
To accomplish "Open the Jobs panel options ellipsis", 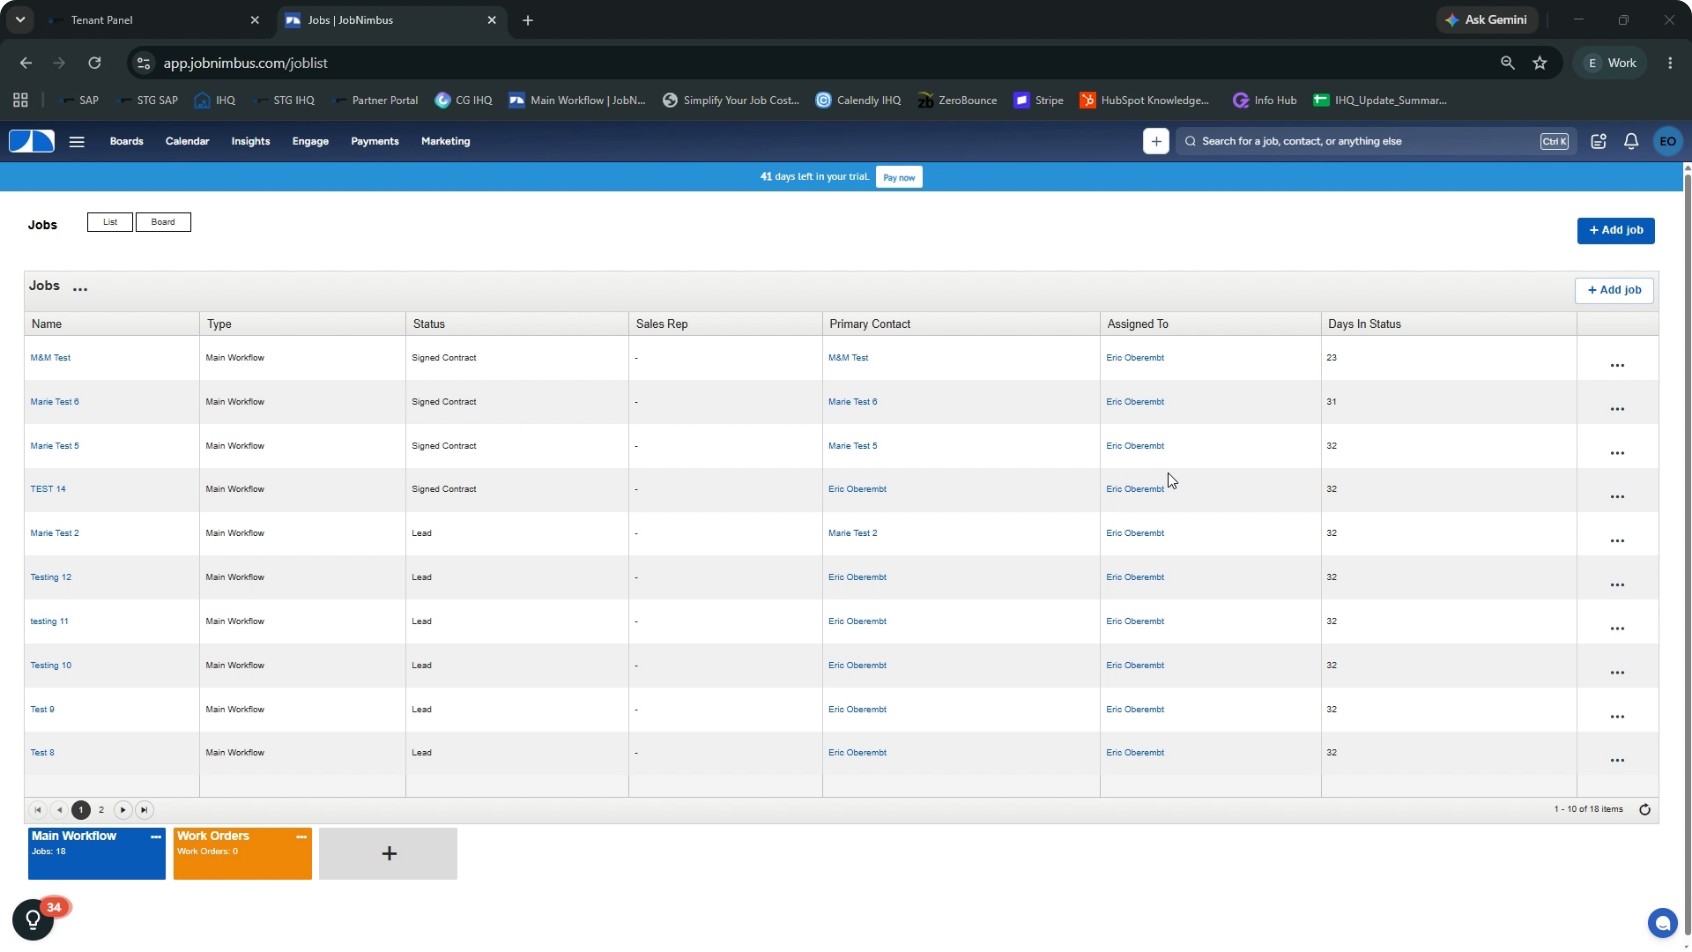I will click(x=80, y=289).
